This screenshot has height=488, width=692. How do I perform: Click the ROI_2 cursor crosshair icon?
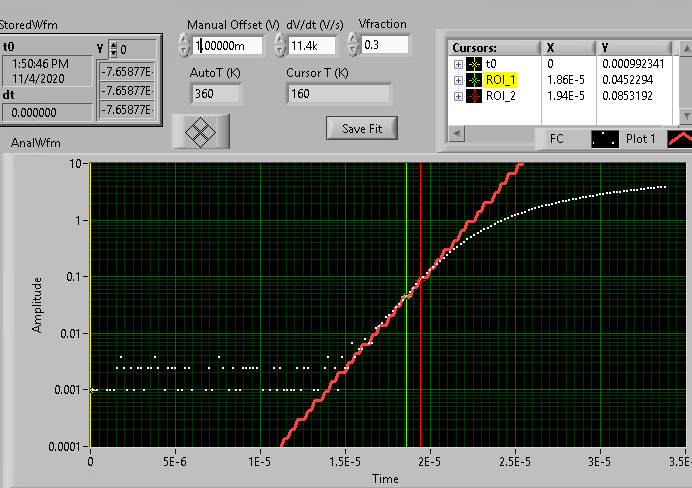point(474,96)
